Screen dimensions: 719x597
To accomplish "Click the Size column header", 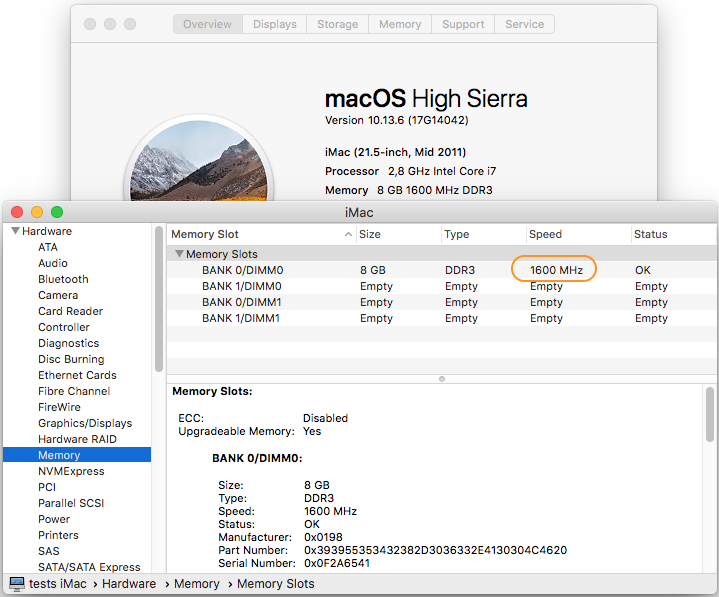I will [x=398, y=234].
